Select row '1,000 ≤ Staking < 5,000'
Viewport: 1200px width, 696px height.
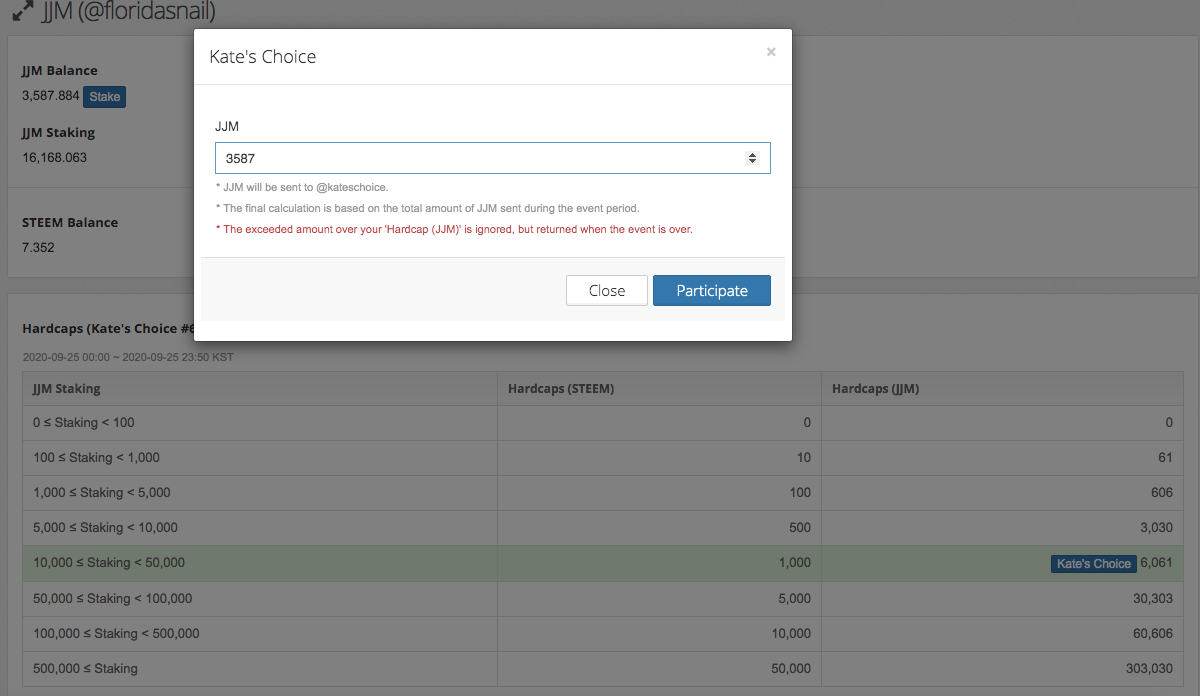tap(603, 493)
